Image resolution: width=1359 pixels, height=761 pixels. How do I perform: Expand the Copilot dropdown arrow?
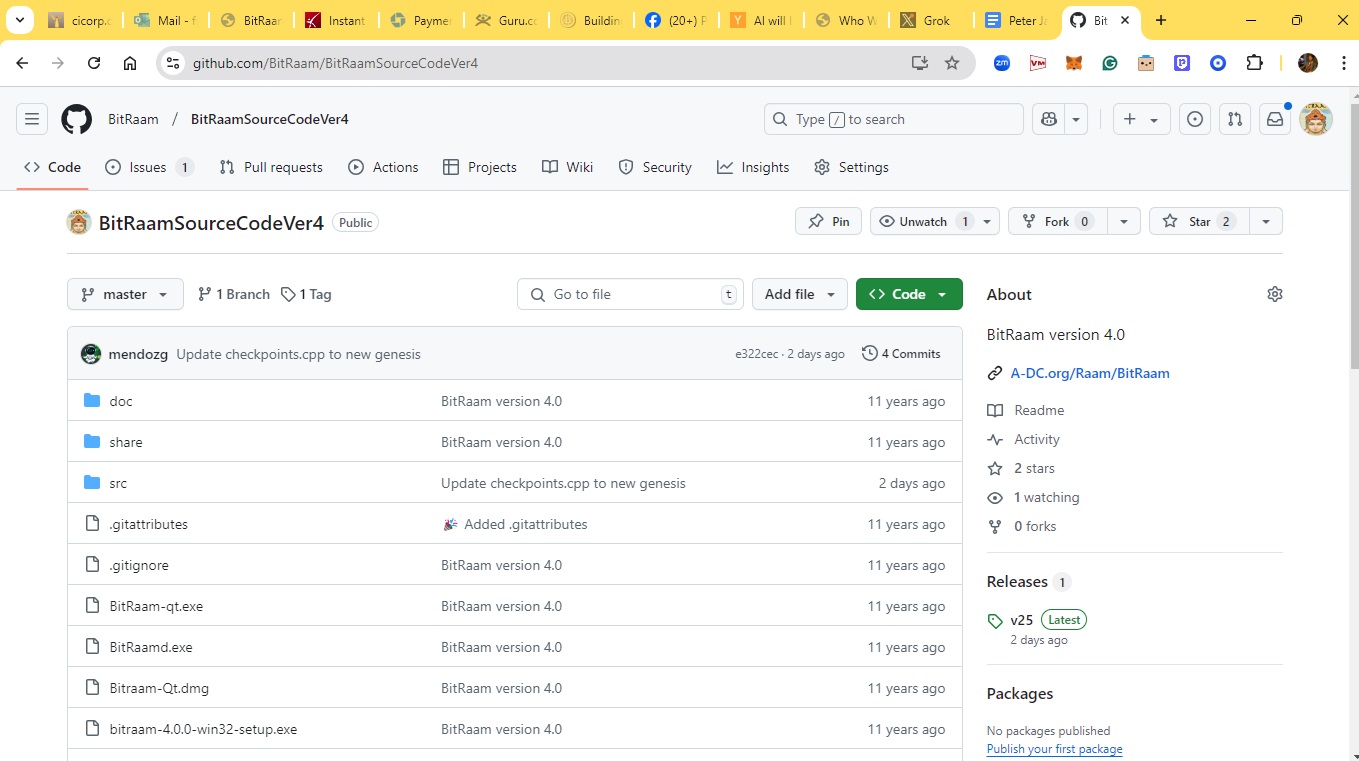(x=1076, y=119)
